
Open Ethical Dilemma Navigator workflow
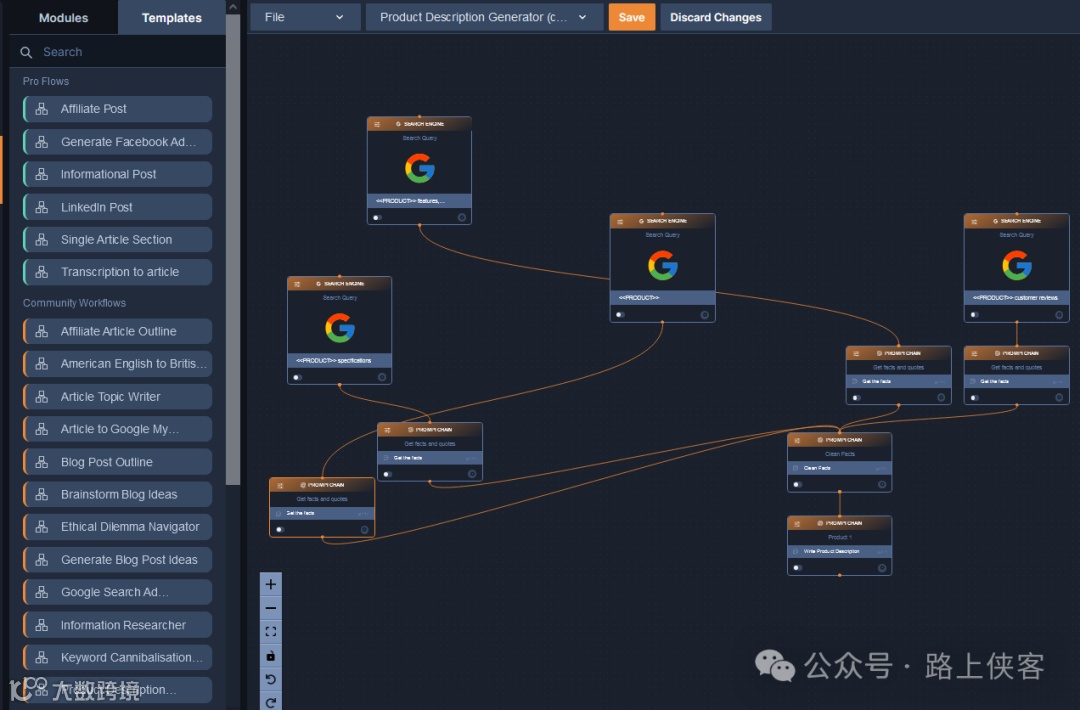coord(117,527)
